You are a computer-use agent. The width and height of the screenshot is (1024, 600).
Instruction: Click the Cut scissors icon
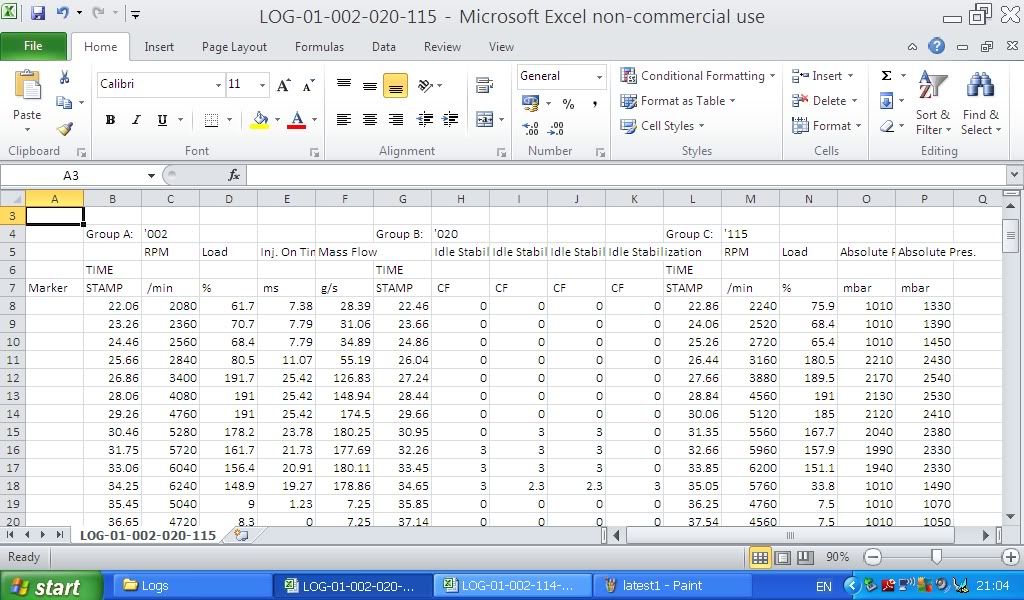click(65, 77)
